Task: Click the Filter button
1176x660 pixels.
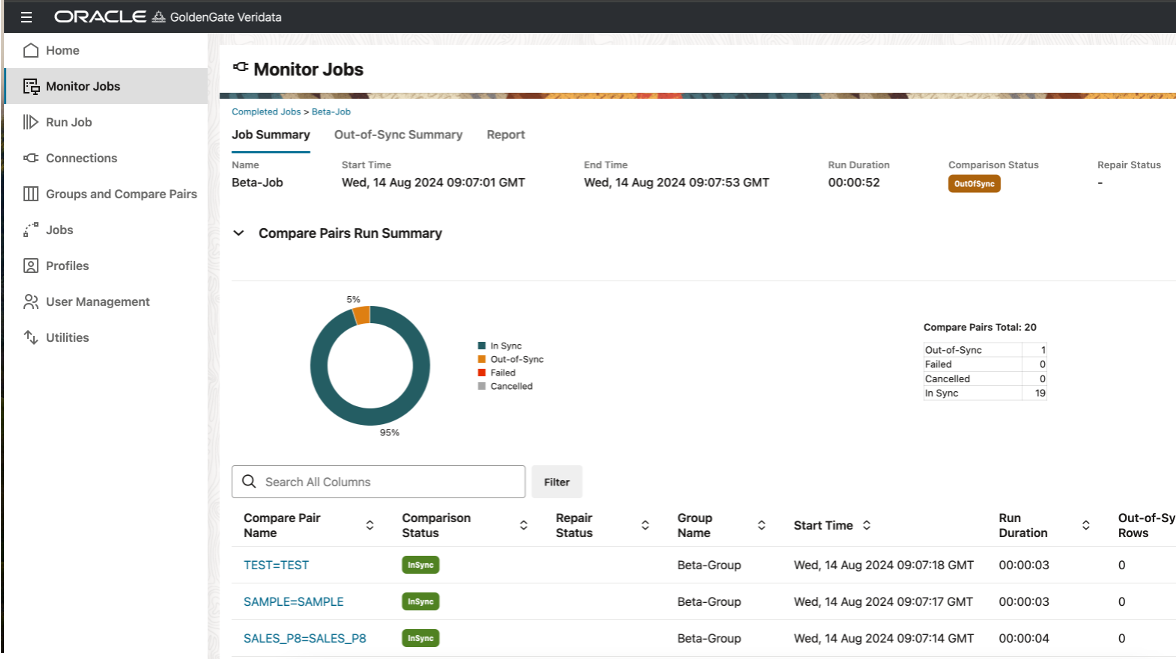Action: [556, 482]
